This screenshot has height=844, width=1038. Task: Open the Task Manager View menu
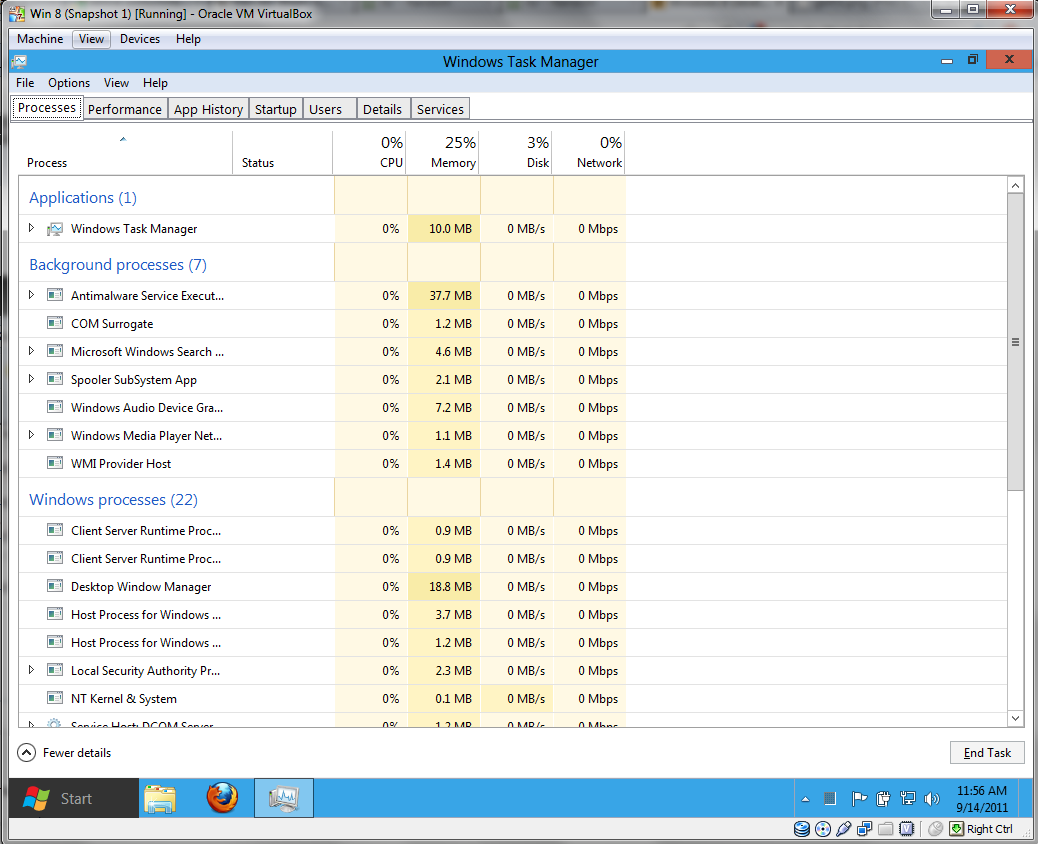[x=116, y=83]
